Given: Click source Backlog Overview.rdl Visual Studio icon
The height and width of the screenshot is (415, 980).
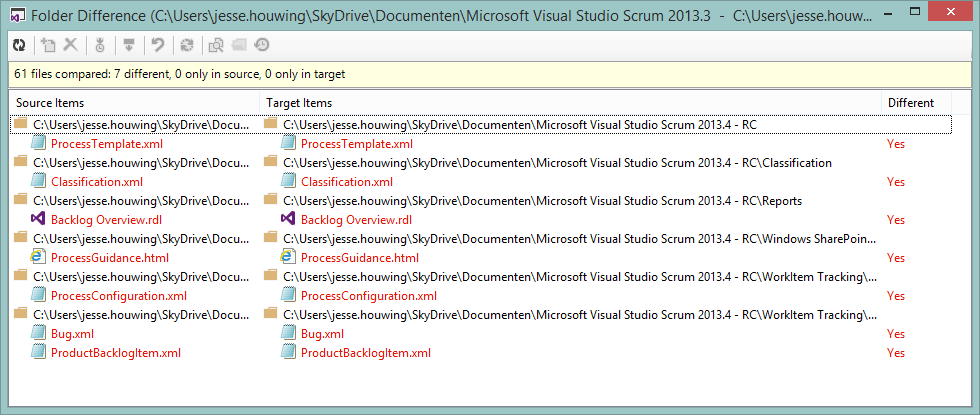Looking at the screenshot, I should tap(38, 219).
